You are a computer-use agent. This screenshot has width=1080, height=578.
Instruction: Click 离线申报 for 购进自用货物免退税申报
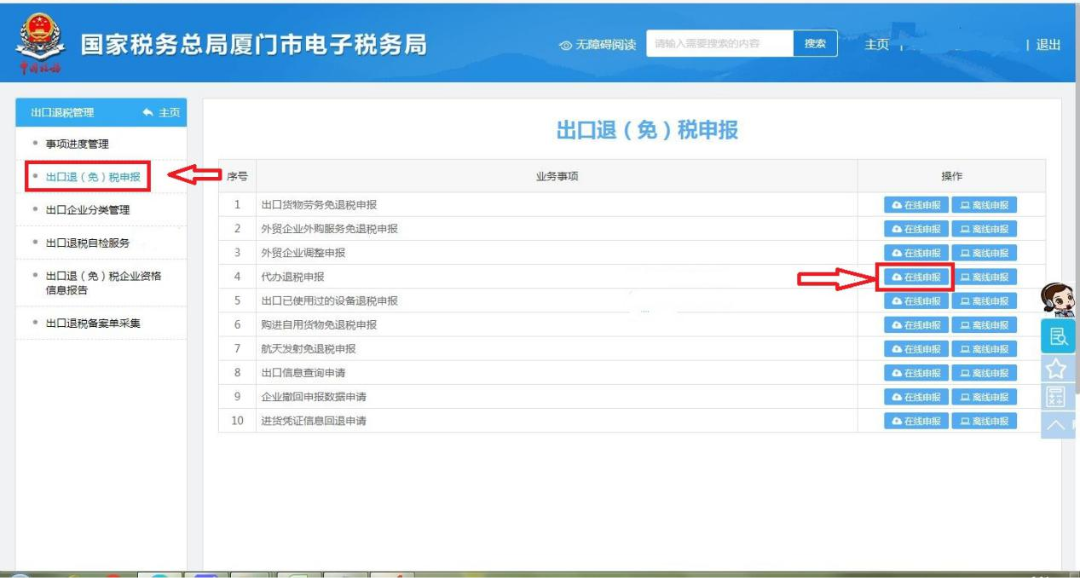point(984,324)
